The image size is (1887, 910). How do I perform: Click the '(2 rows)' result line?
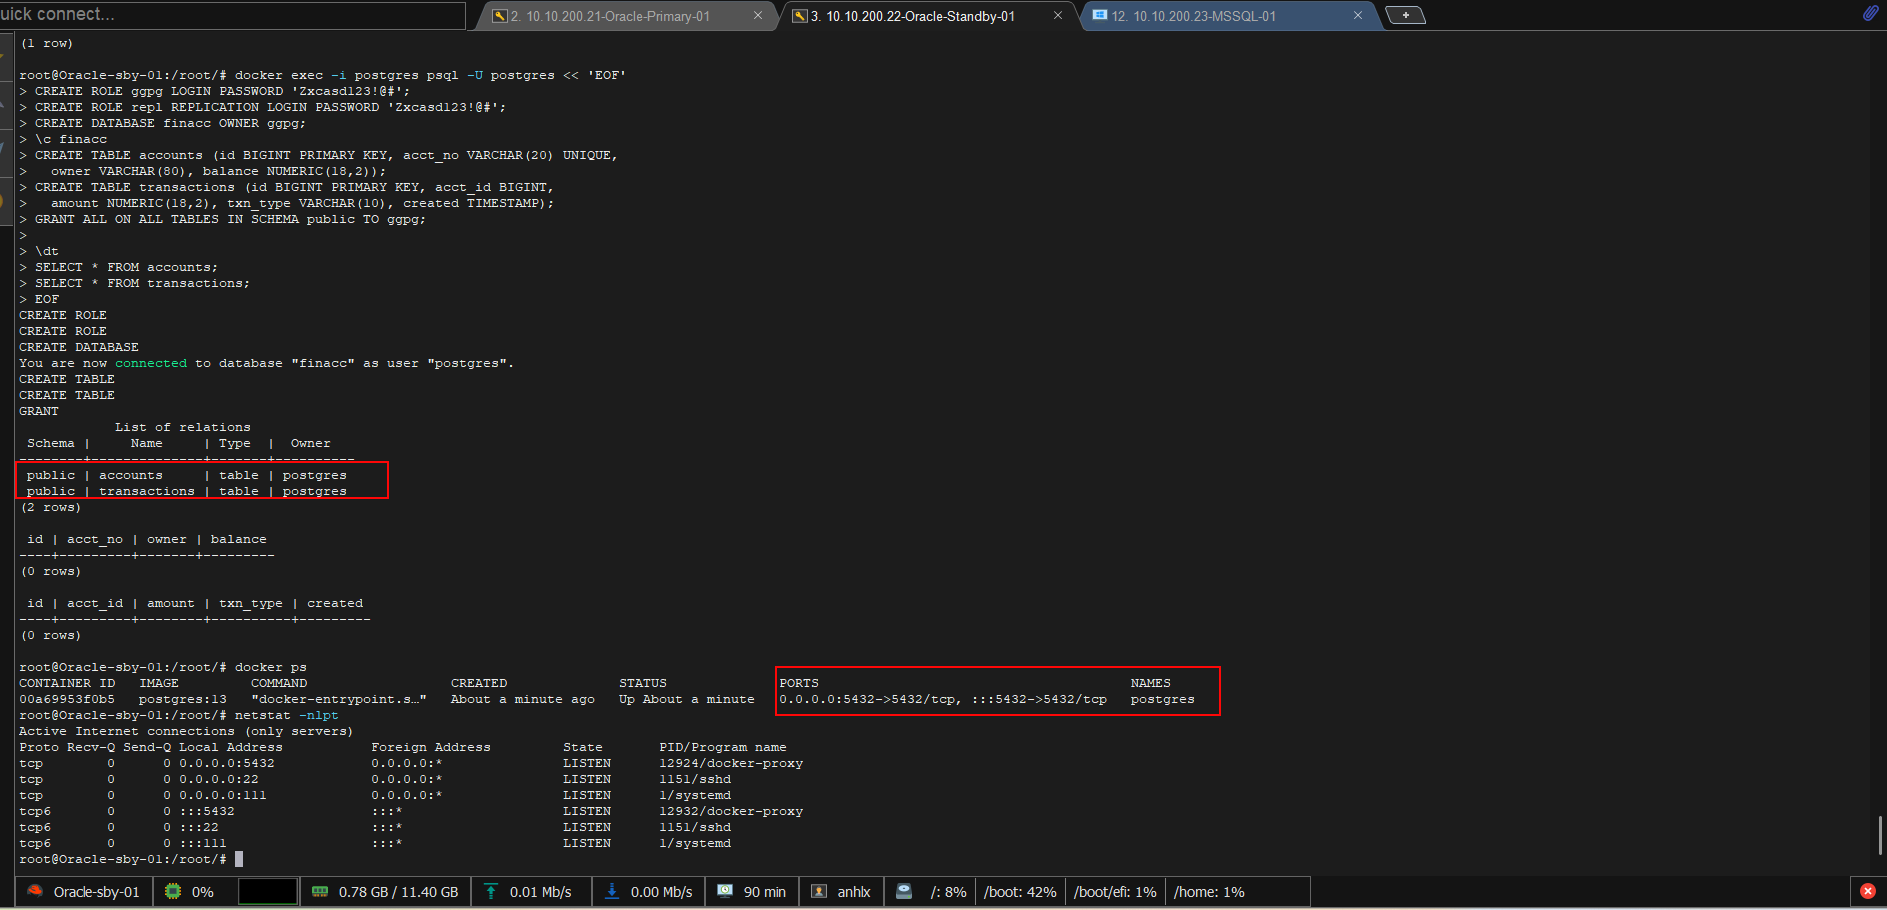(51, 507)
